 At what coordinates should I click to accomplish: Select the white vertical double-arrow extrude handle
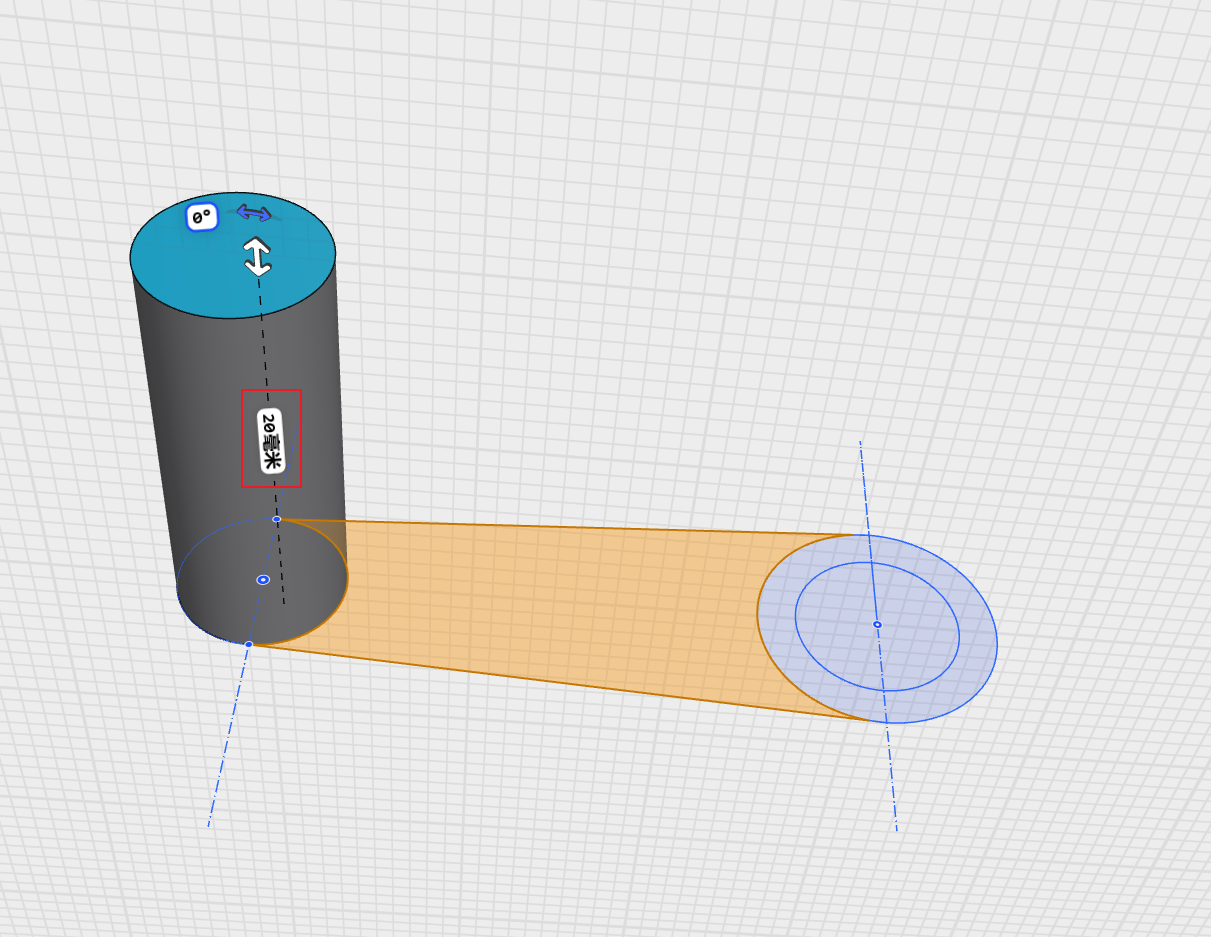coord(258,257)
